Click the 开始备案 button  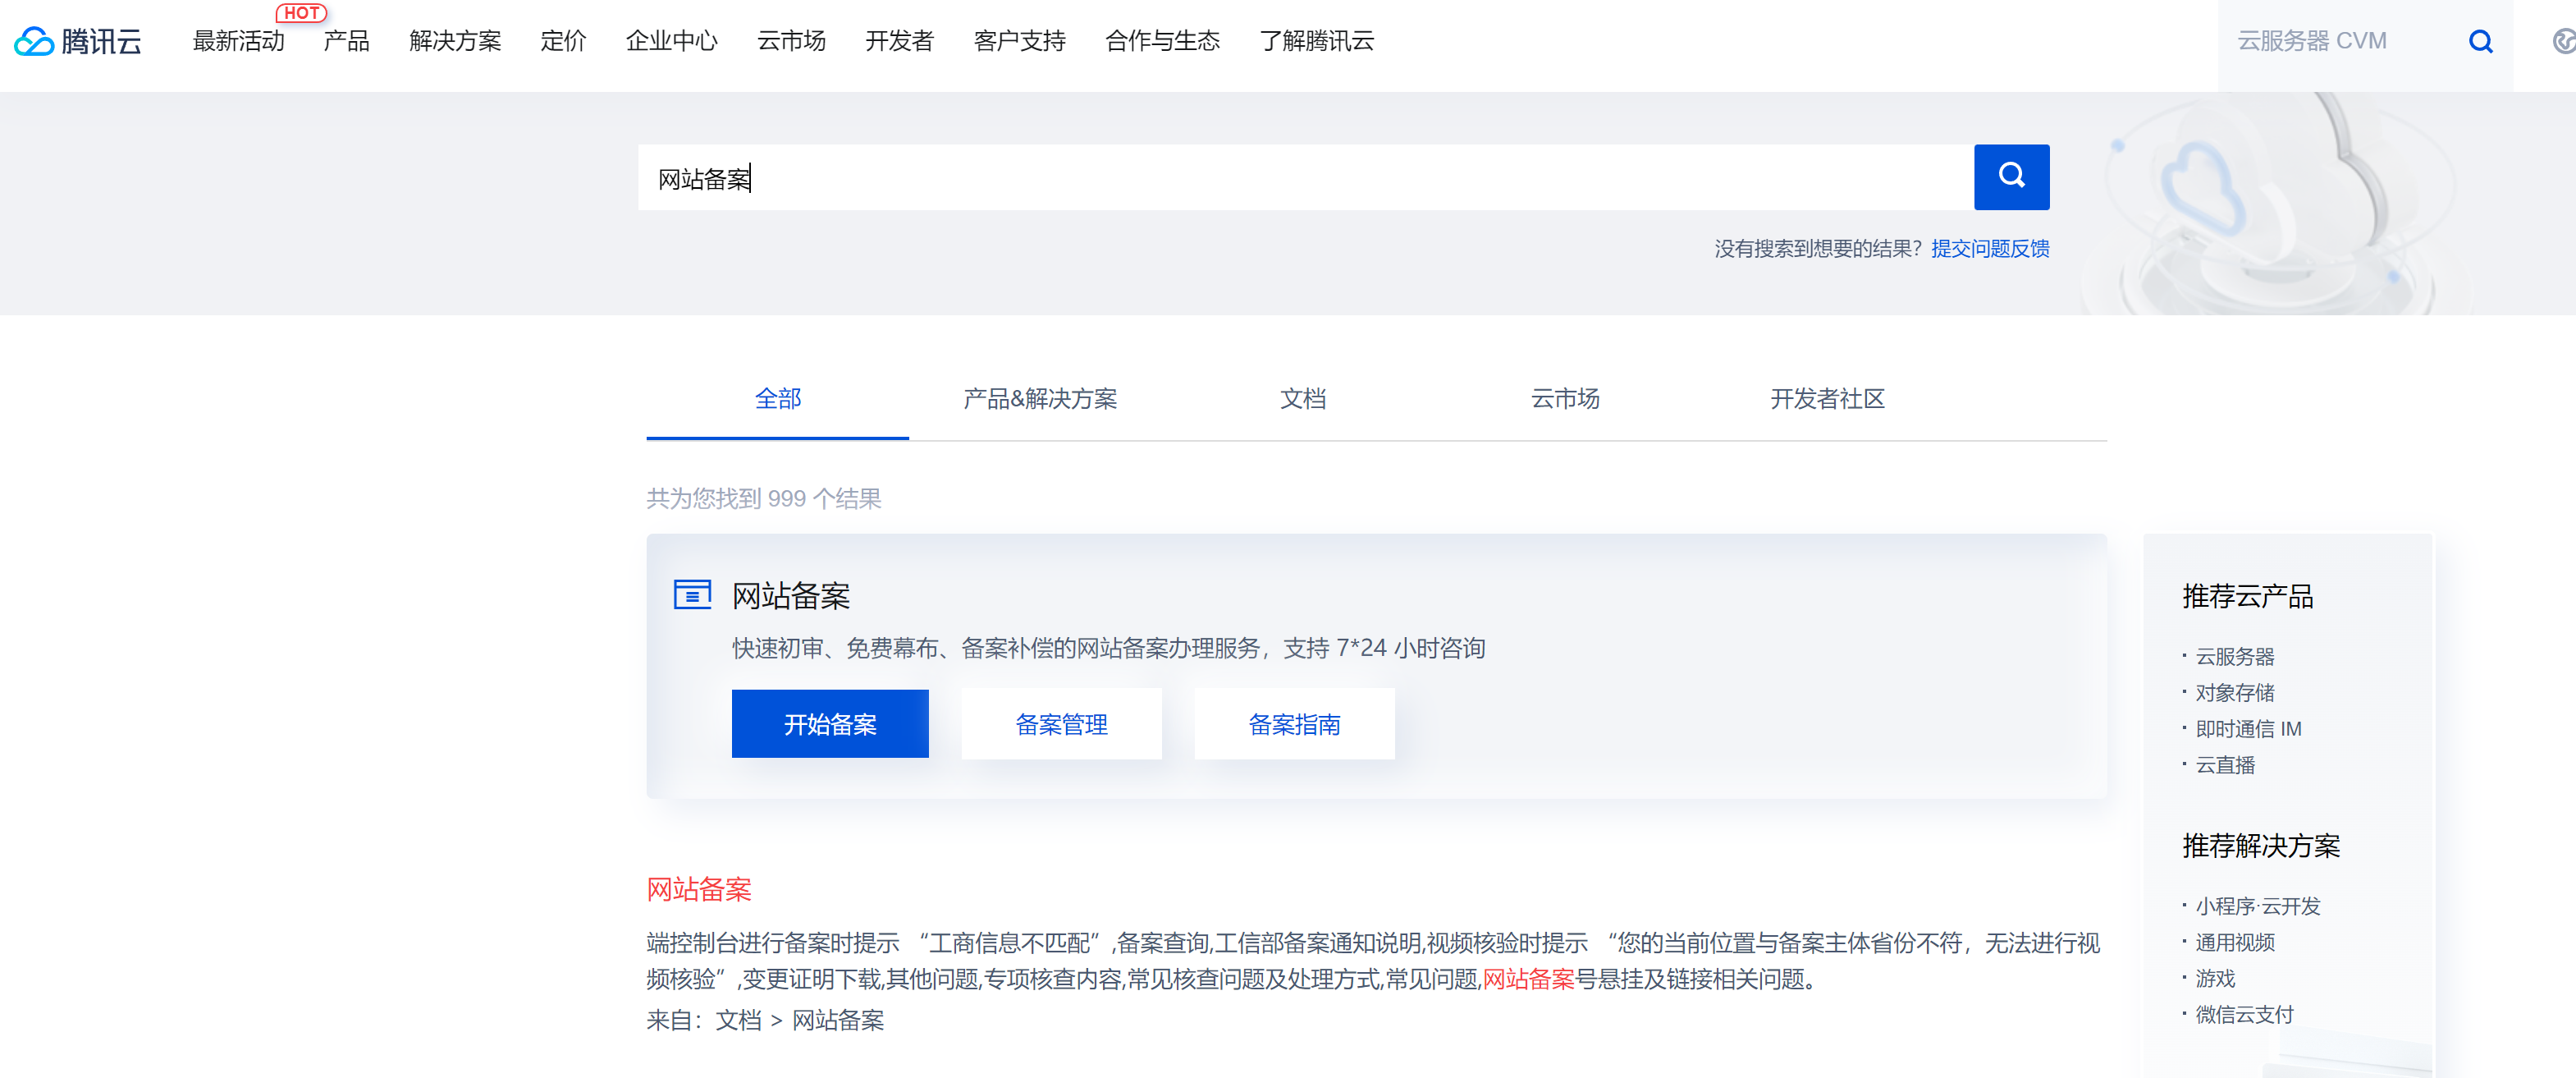830,724
